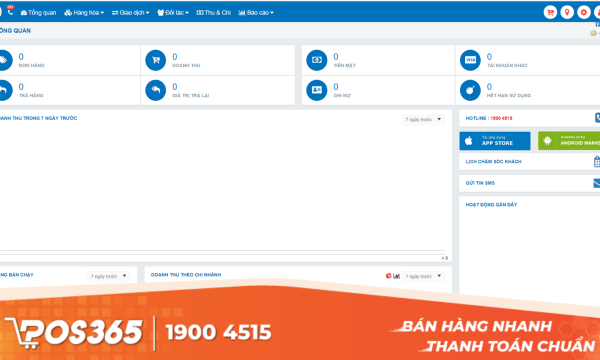
Task: Click the Tiền mặt cash icon
Action: point(317,60)
